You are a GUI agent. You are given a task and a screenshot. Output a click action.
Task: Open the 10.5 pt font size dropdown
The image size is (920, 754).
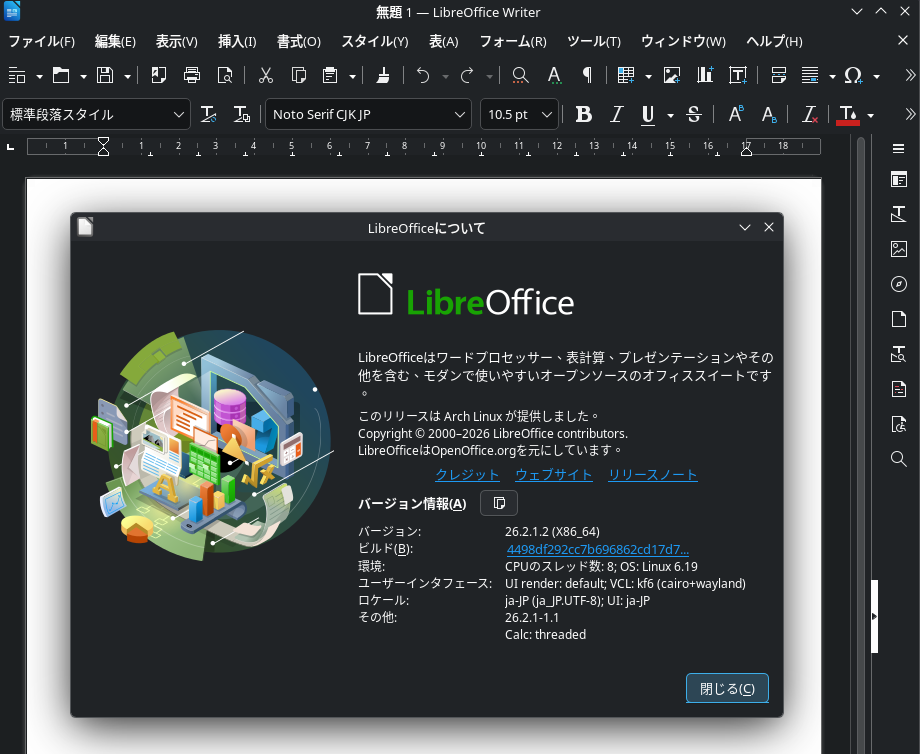547,115
